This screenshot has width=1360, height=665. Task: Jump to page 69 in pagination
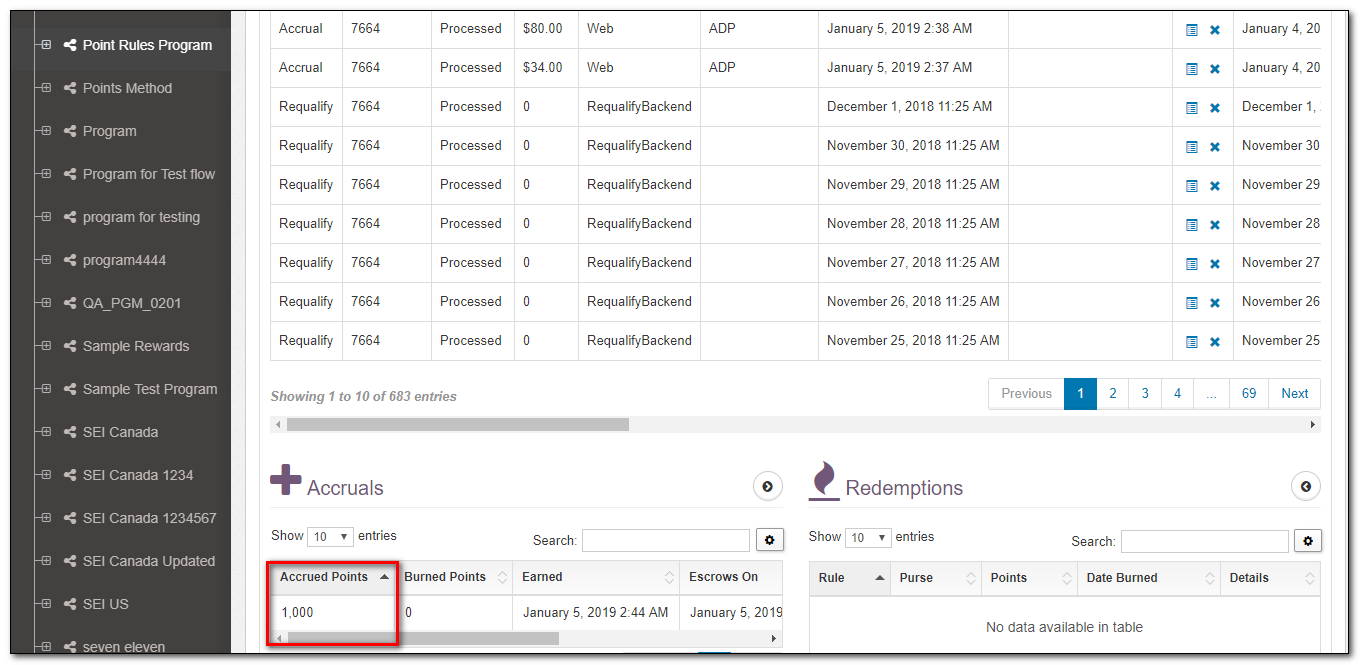coord(1249,394)
